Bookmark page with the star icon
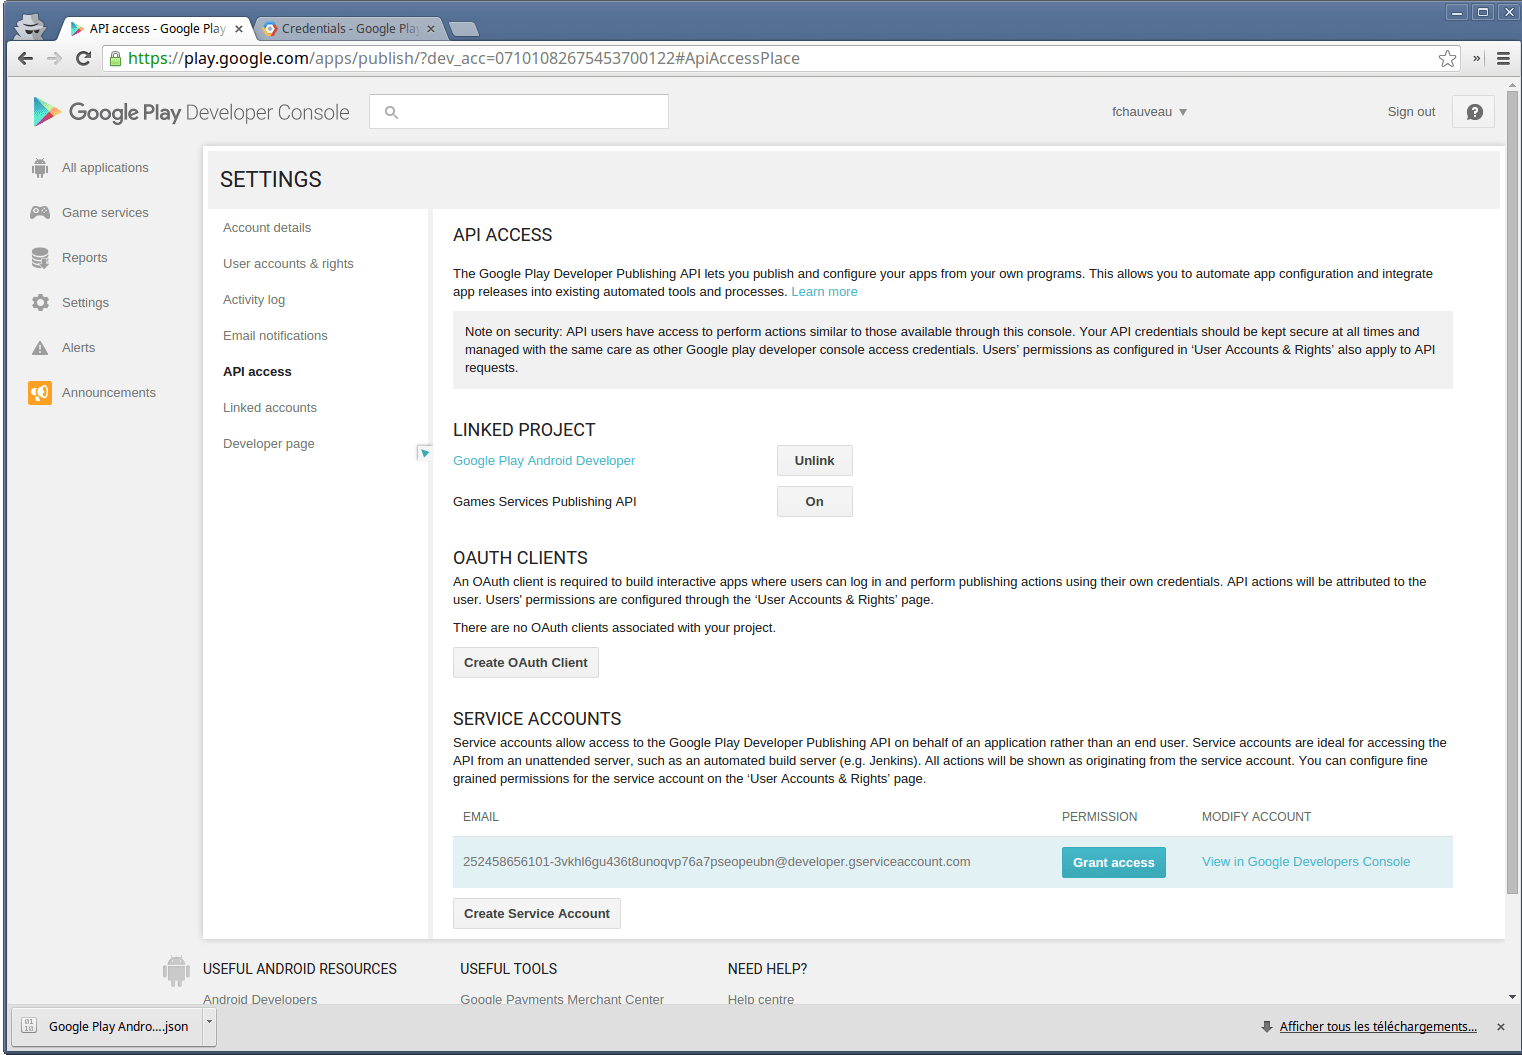This screenshot has height=1055, width=1522. tap(1447, 59)
